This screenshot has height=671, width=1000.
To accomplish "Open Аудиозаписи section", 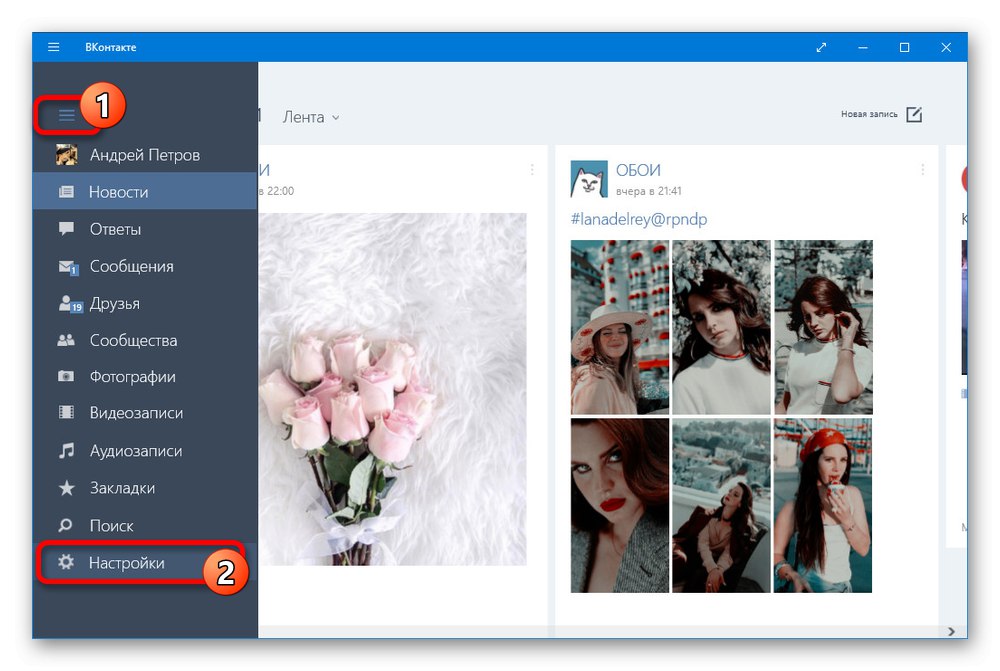I will [145, 450].
